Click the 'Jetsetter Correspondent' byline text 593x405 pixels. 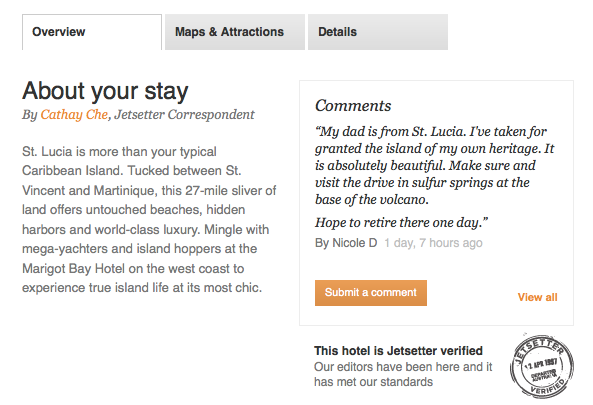click(184, 115)
